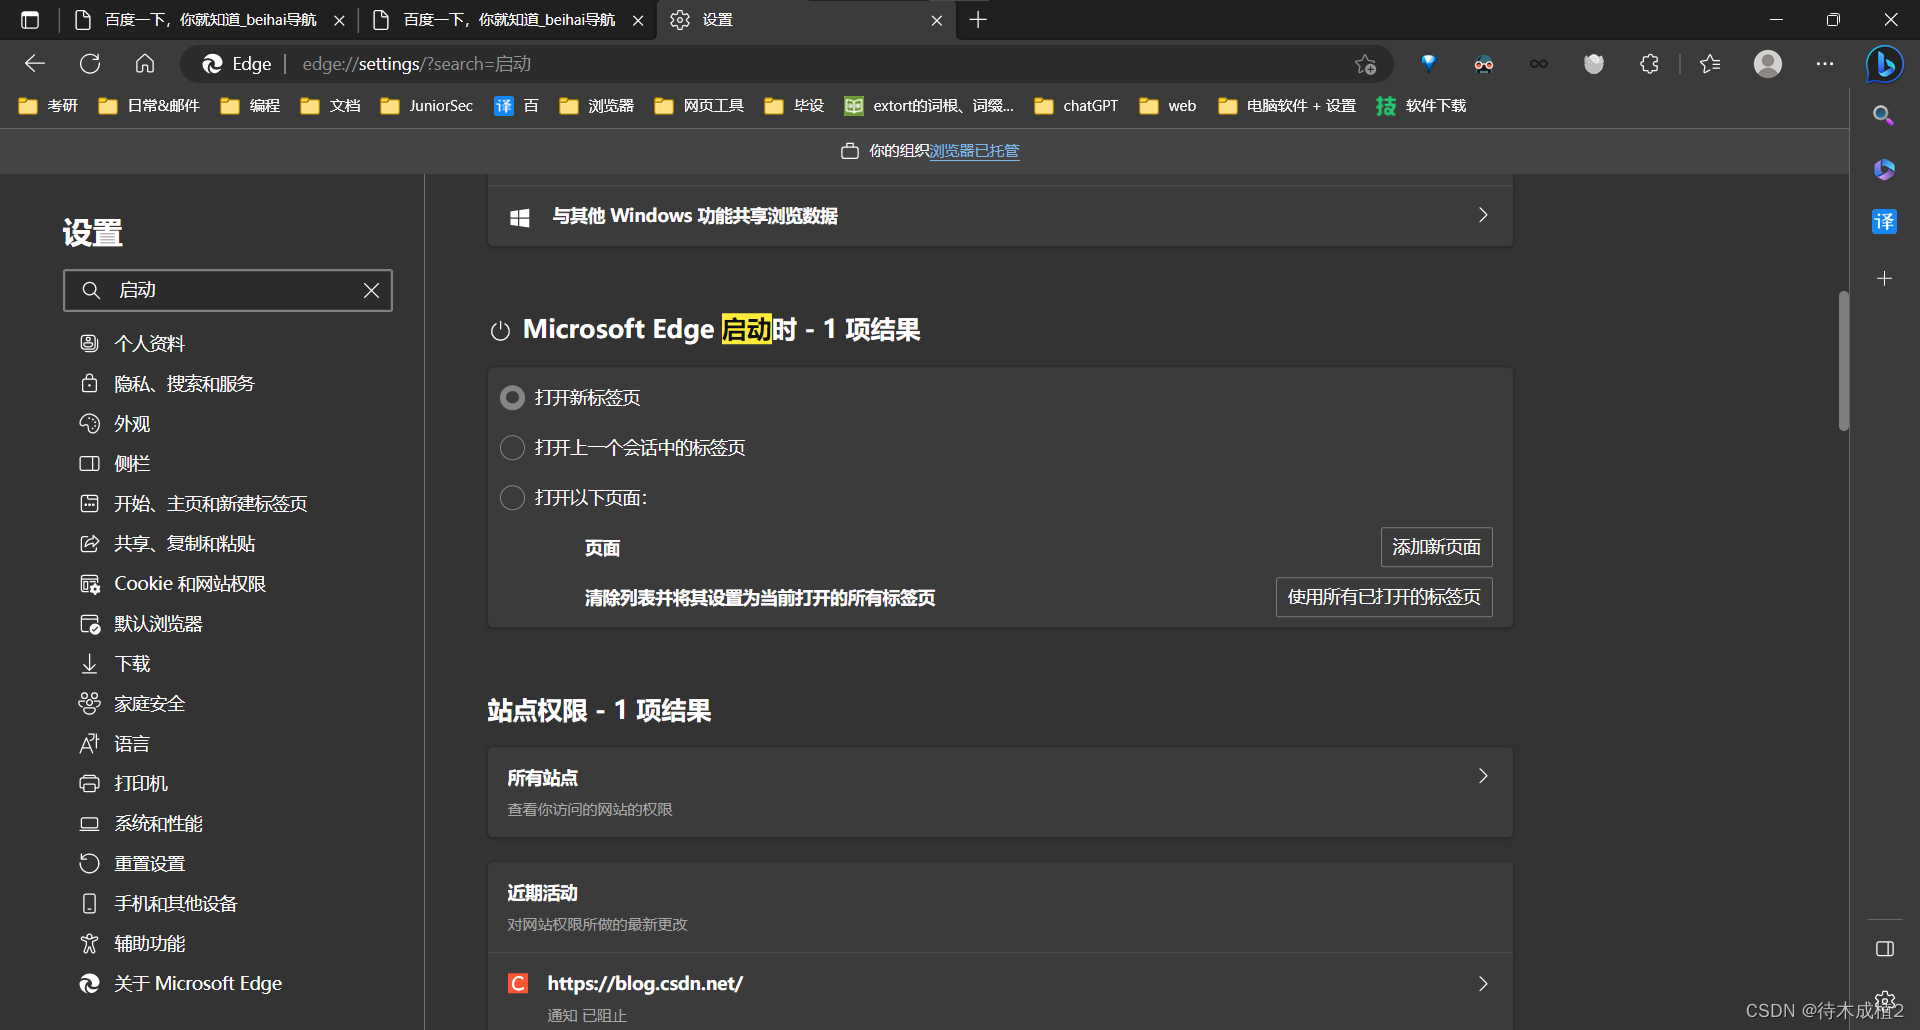Screen dimensions: 1920x1030
Task: Open the Extensions puzzle piece icon
Action: [x=1650, y=64]
